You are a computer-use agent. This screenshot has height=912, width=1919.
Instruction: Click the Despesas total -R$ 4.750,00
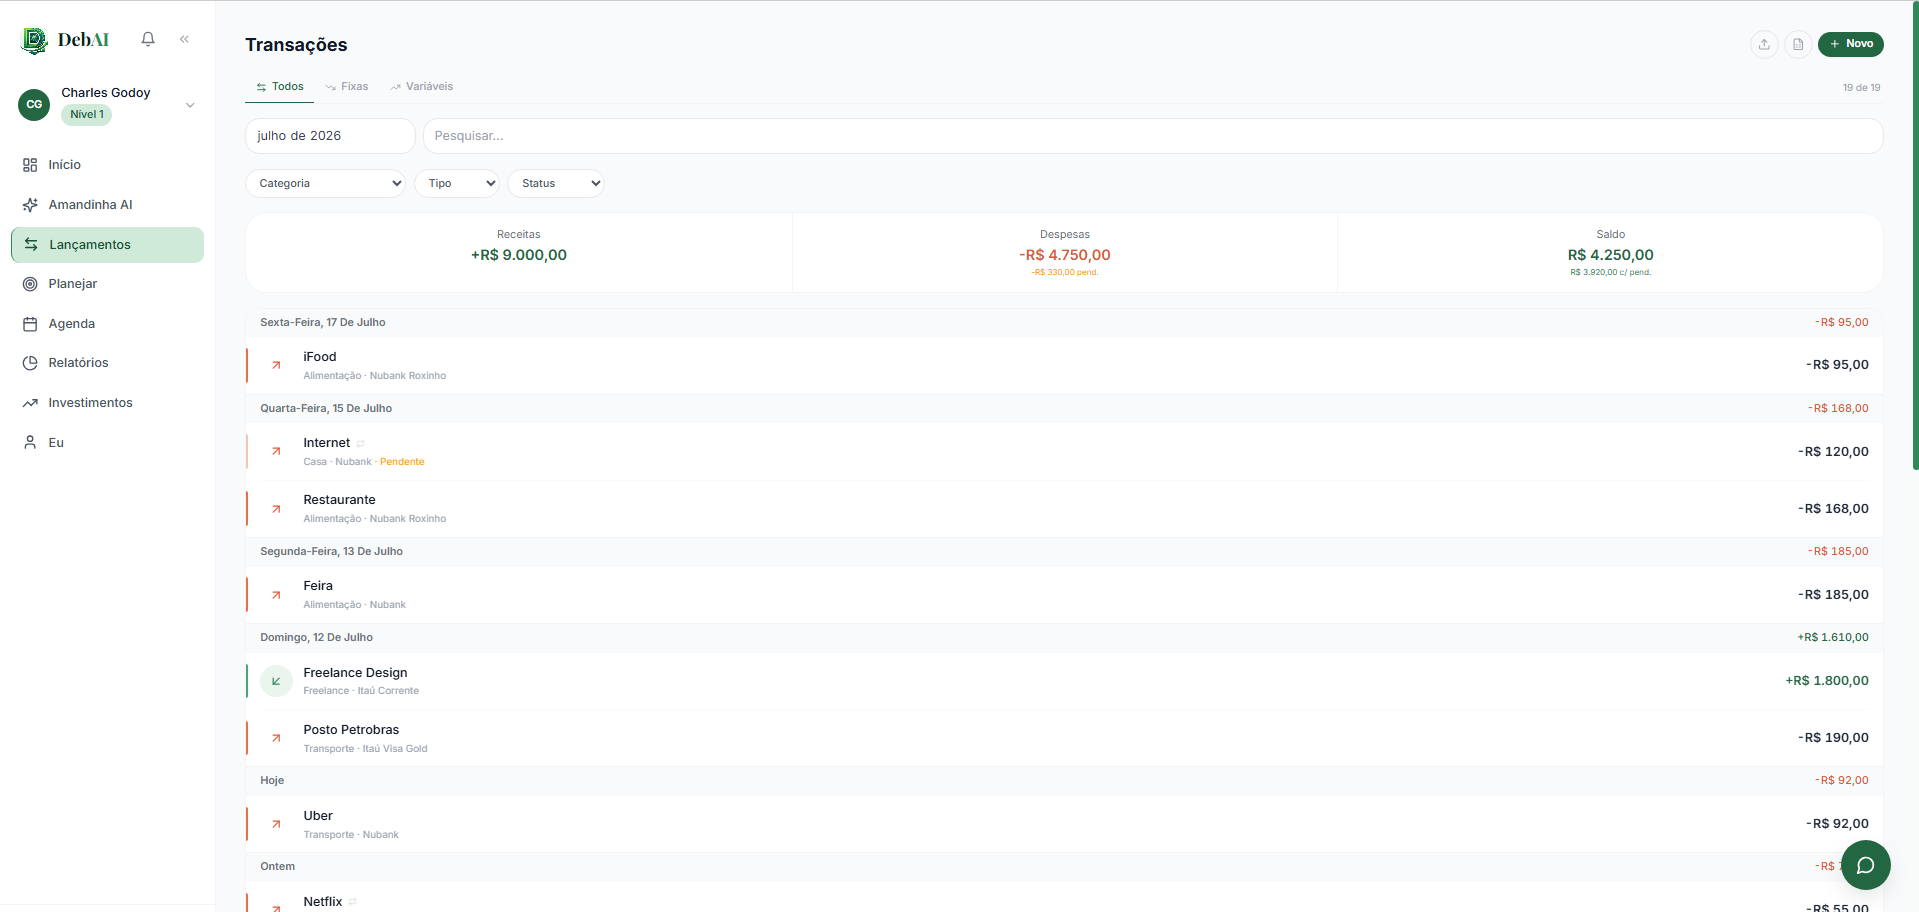[x=1065, y=255]
